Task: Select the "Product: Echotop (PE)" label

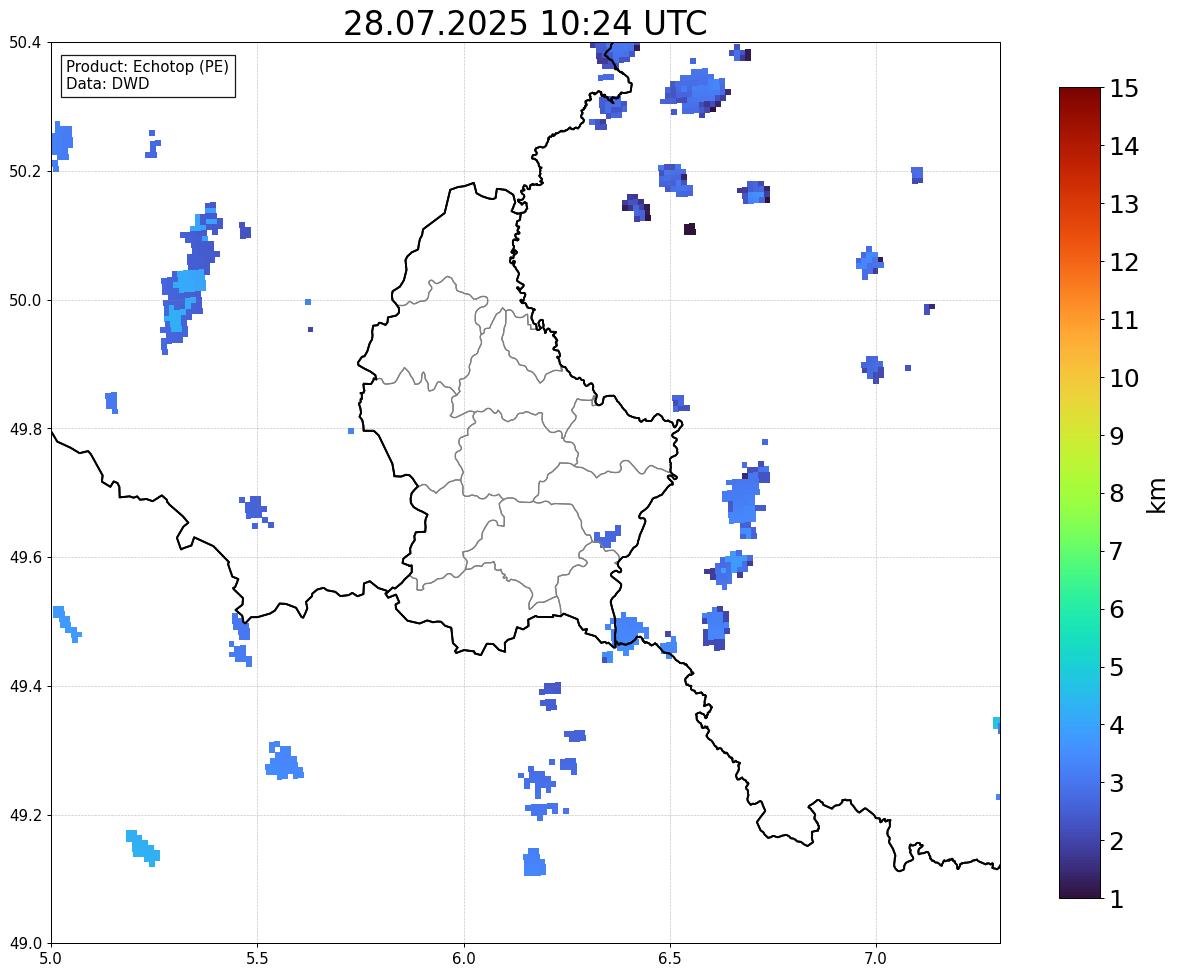Action: pyautogui.click(x=147, y=67)
